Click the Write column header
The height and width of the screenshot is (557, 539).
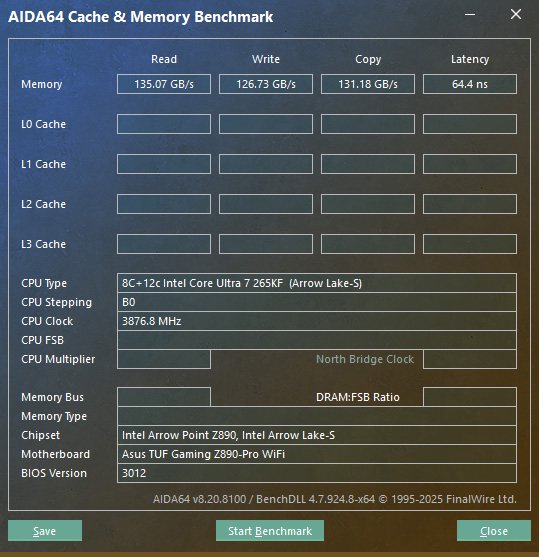pyautogui.click(x=266, y=59)
